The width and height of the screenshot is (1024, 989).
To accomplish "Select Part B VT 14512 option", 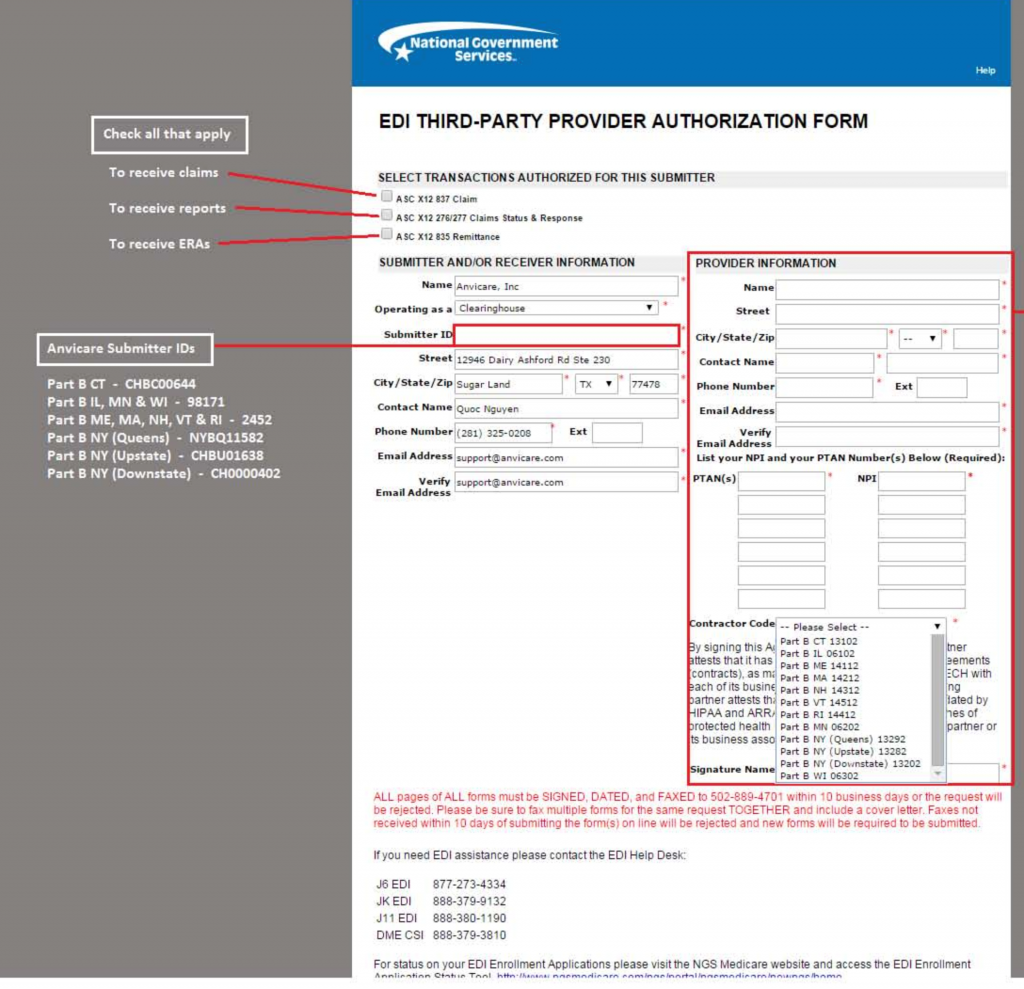I will point(856,702).
